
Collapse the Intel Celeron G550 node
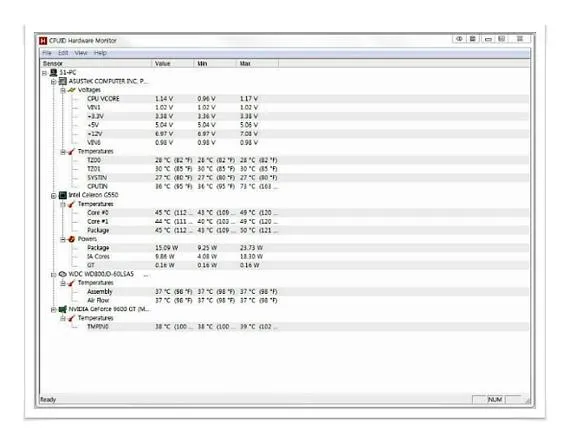click(x=53, y=196)
